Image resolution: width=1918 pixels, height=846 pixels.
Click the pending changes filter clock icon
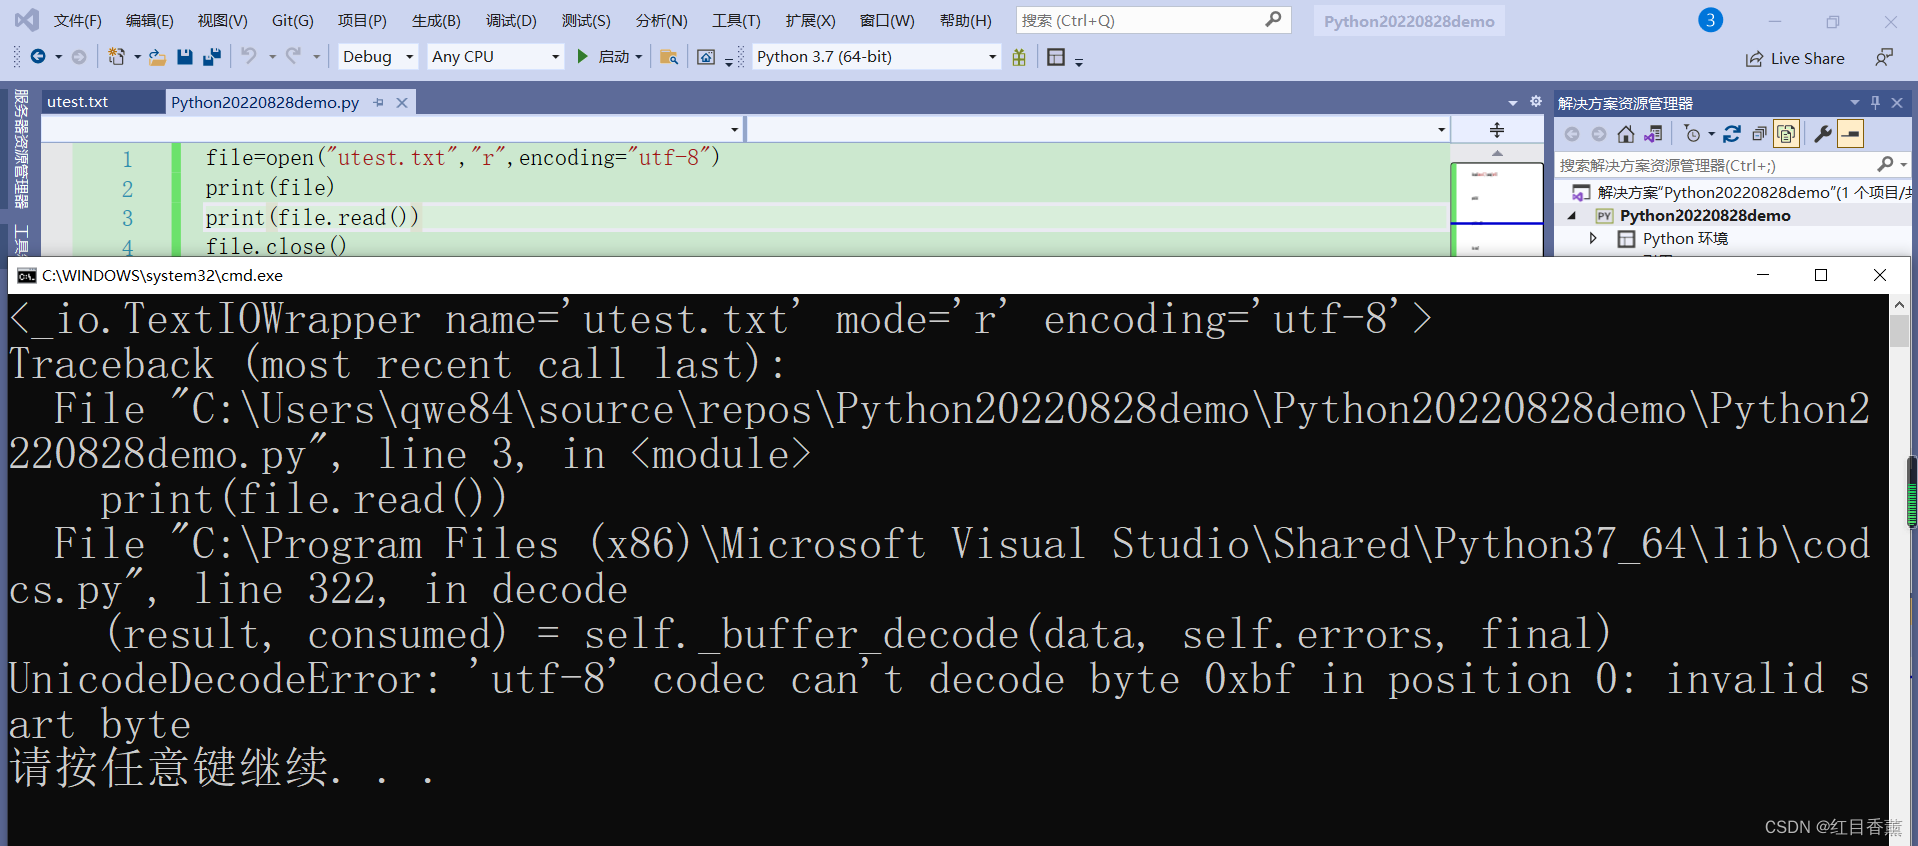coord(1692,134)
